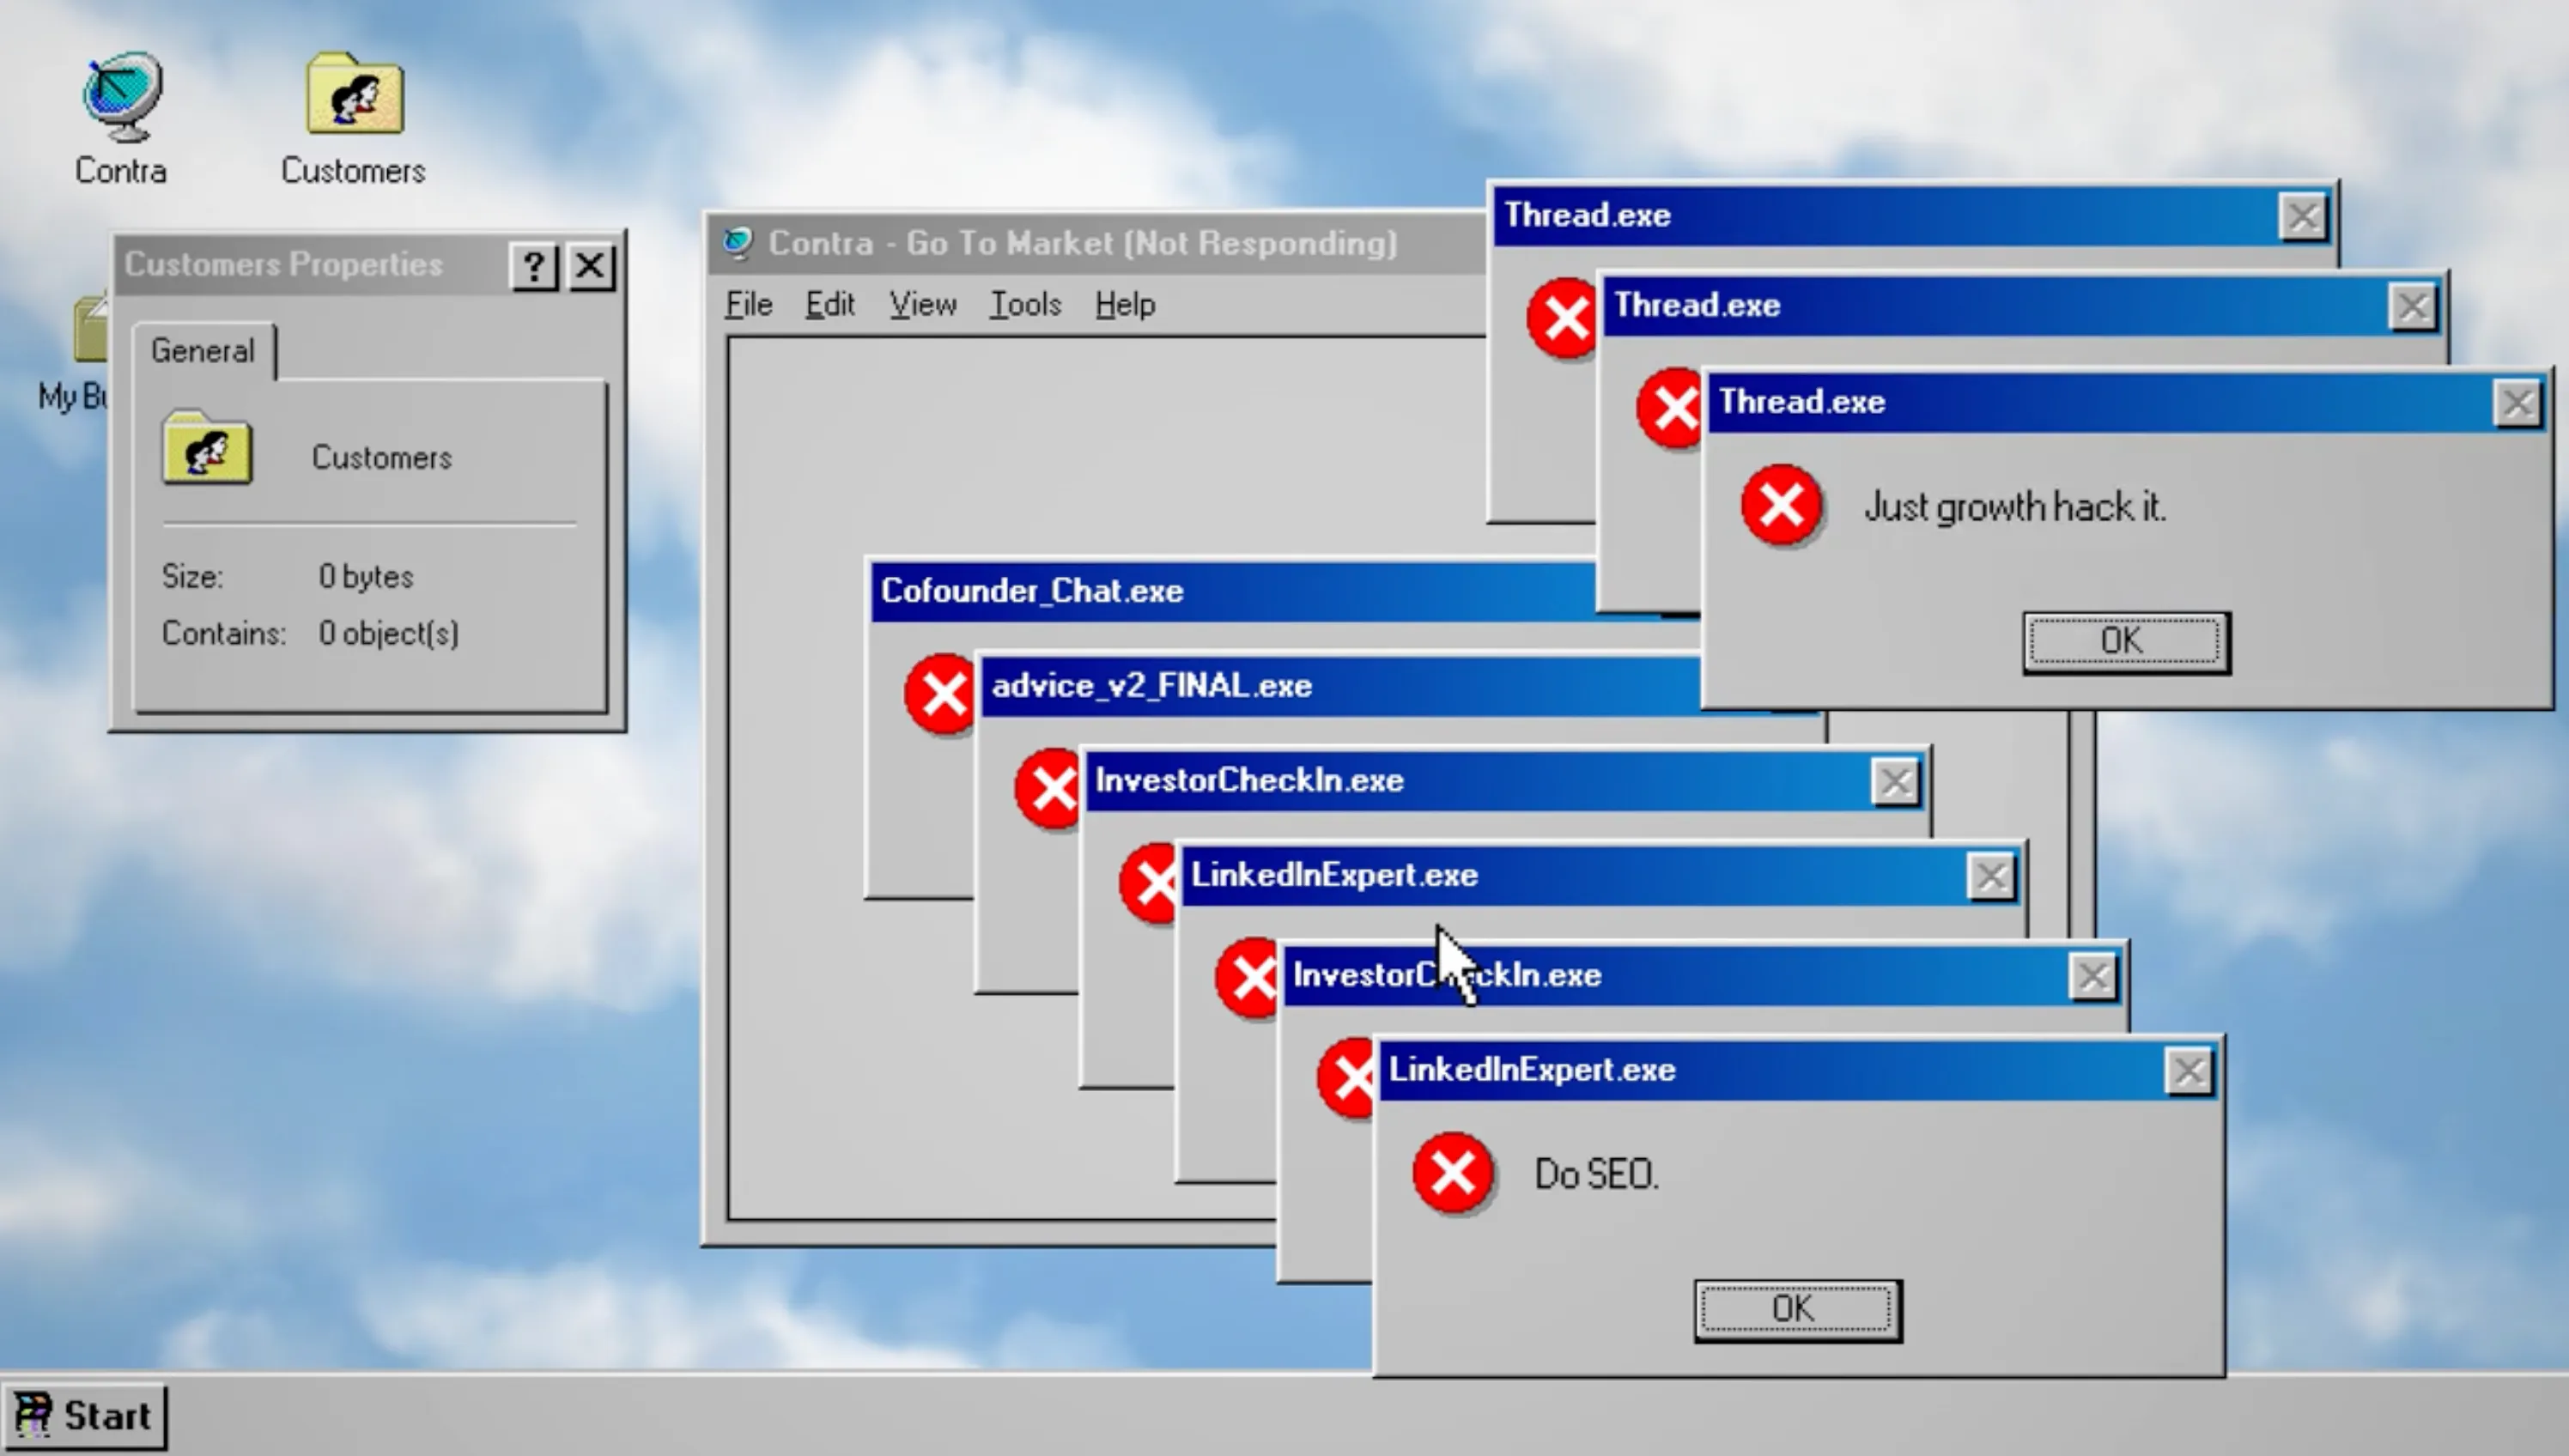Click the Cofounder_Chat.exe title bar
The width and height of the screenshot is (2569, 1456).
tap(1233, 591)
